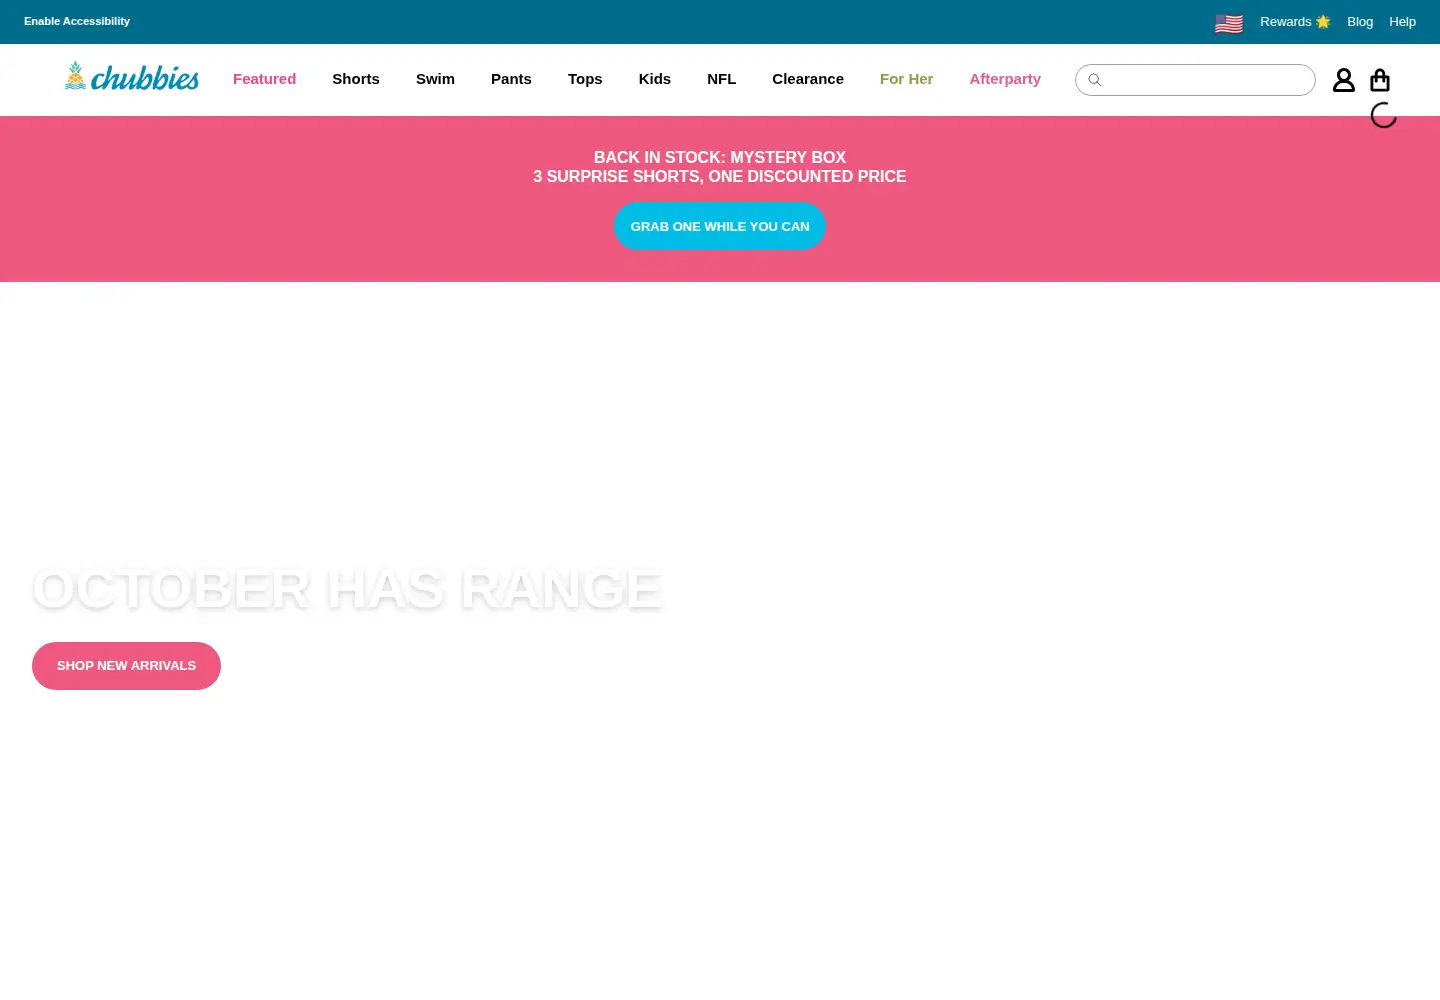Click the Chubbies pineapple logo
This screenshot has width=1440, height=1000.
pos(132,77)
